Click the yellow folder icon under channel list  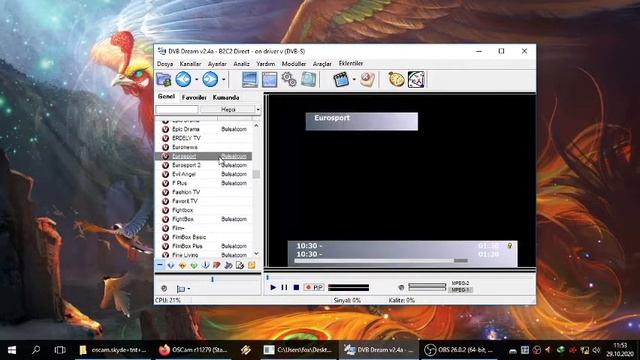pyautogui.click(x=251, y=265)
